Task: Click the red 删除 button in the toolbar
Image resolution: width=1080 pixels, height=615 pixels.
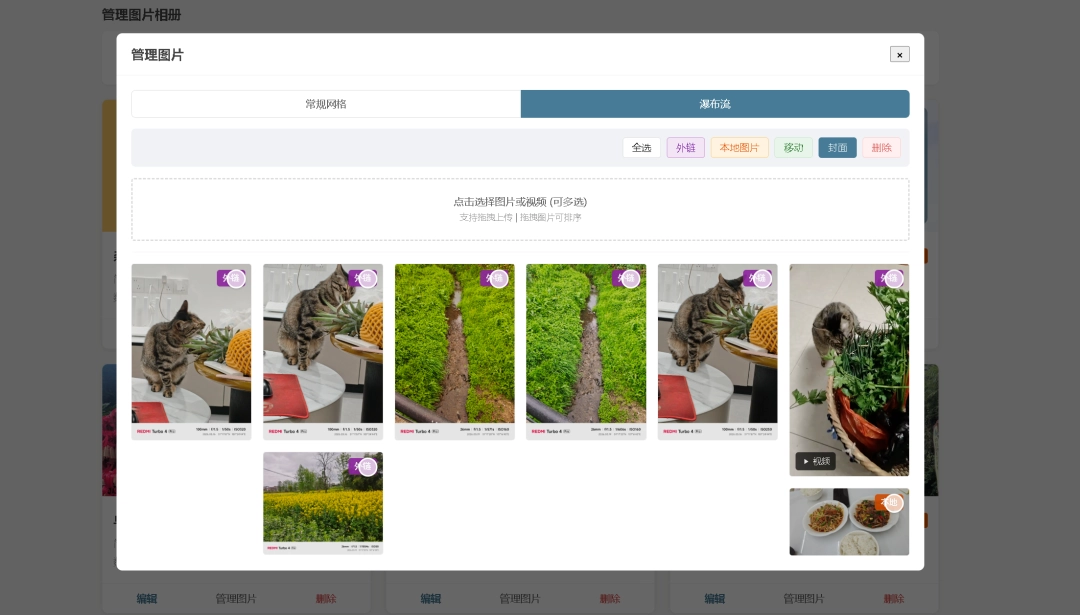Action: point(881,148)
